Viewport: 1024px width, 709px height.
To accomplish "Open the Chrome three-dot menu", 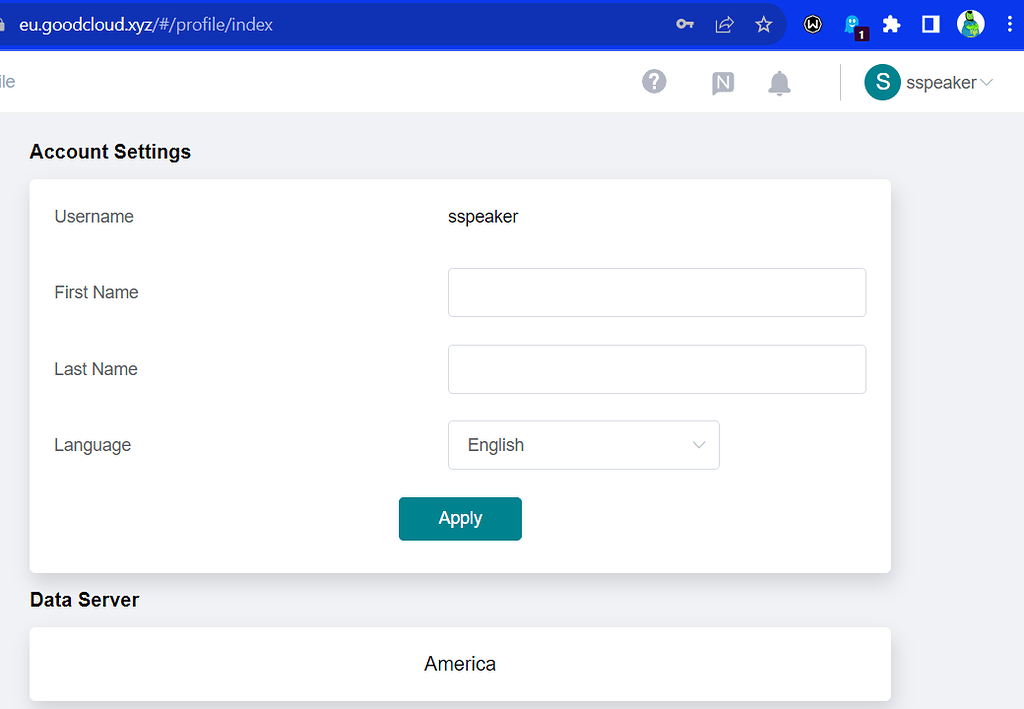I will 1010,25.
